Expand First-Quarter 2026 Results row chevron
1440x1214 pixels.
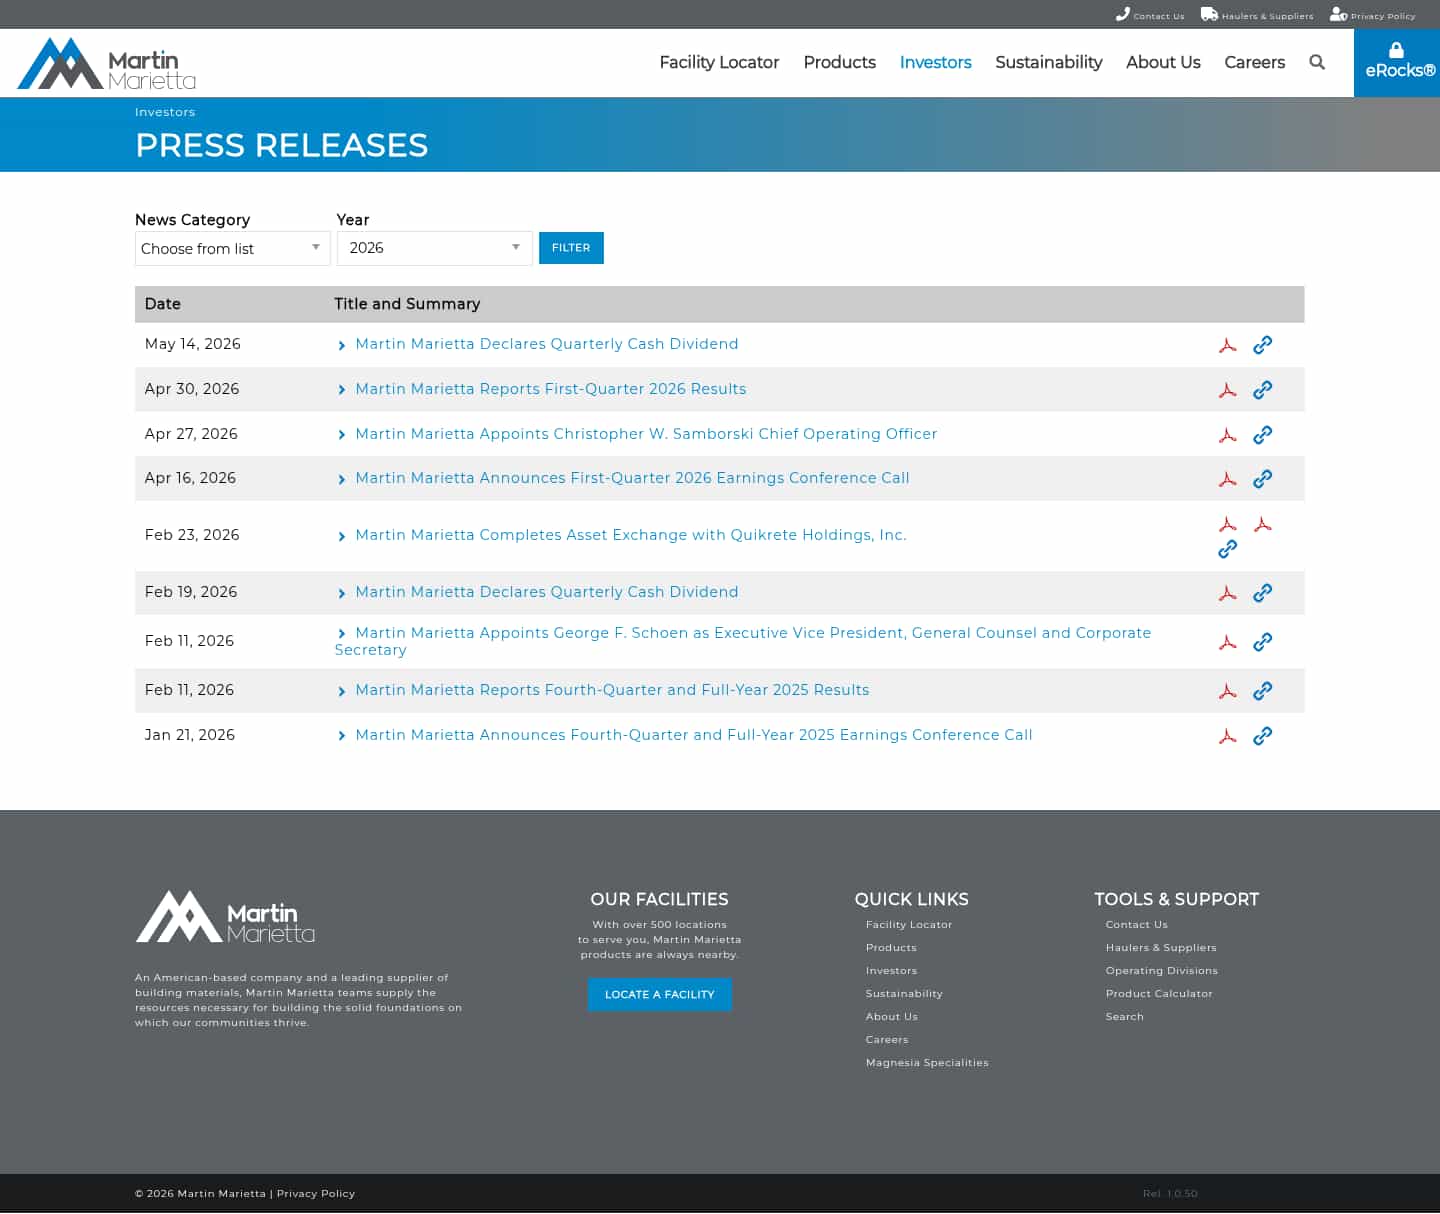(342, 390)
